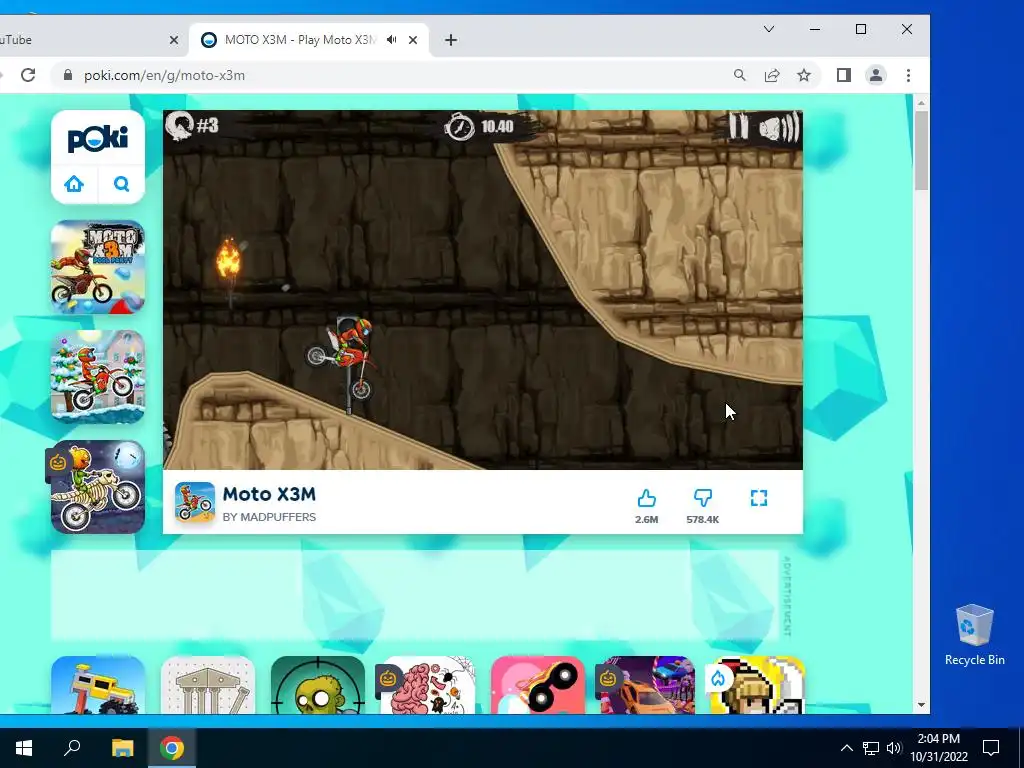Viewport: 1024px width, 768px height.
Task: Open the pink car drawing game tile
Action: [537, 685]
